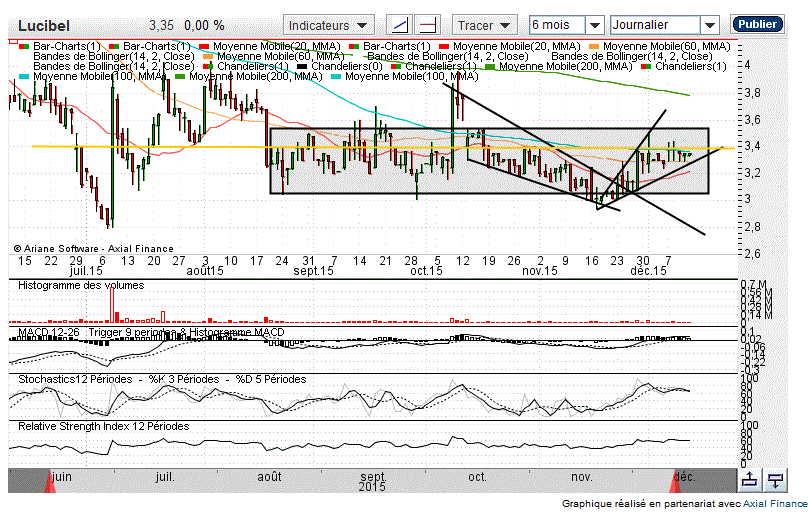Click the 3,8 price axis label
This screenshot has height=520, width=808.
point(752,93)
